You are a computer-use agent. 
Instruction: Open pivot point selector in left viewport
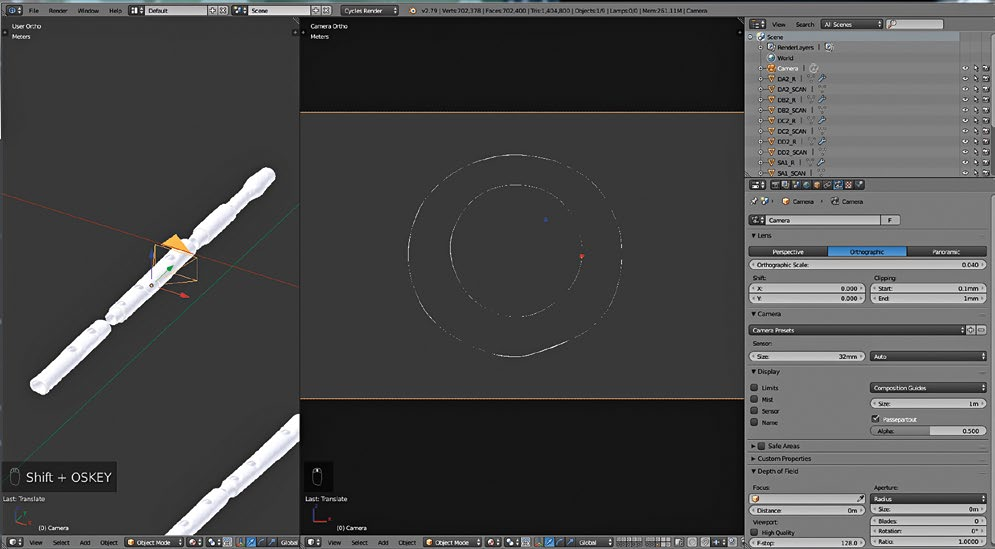(213, 543)
